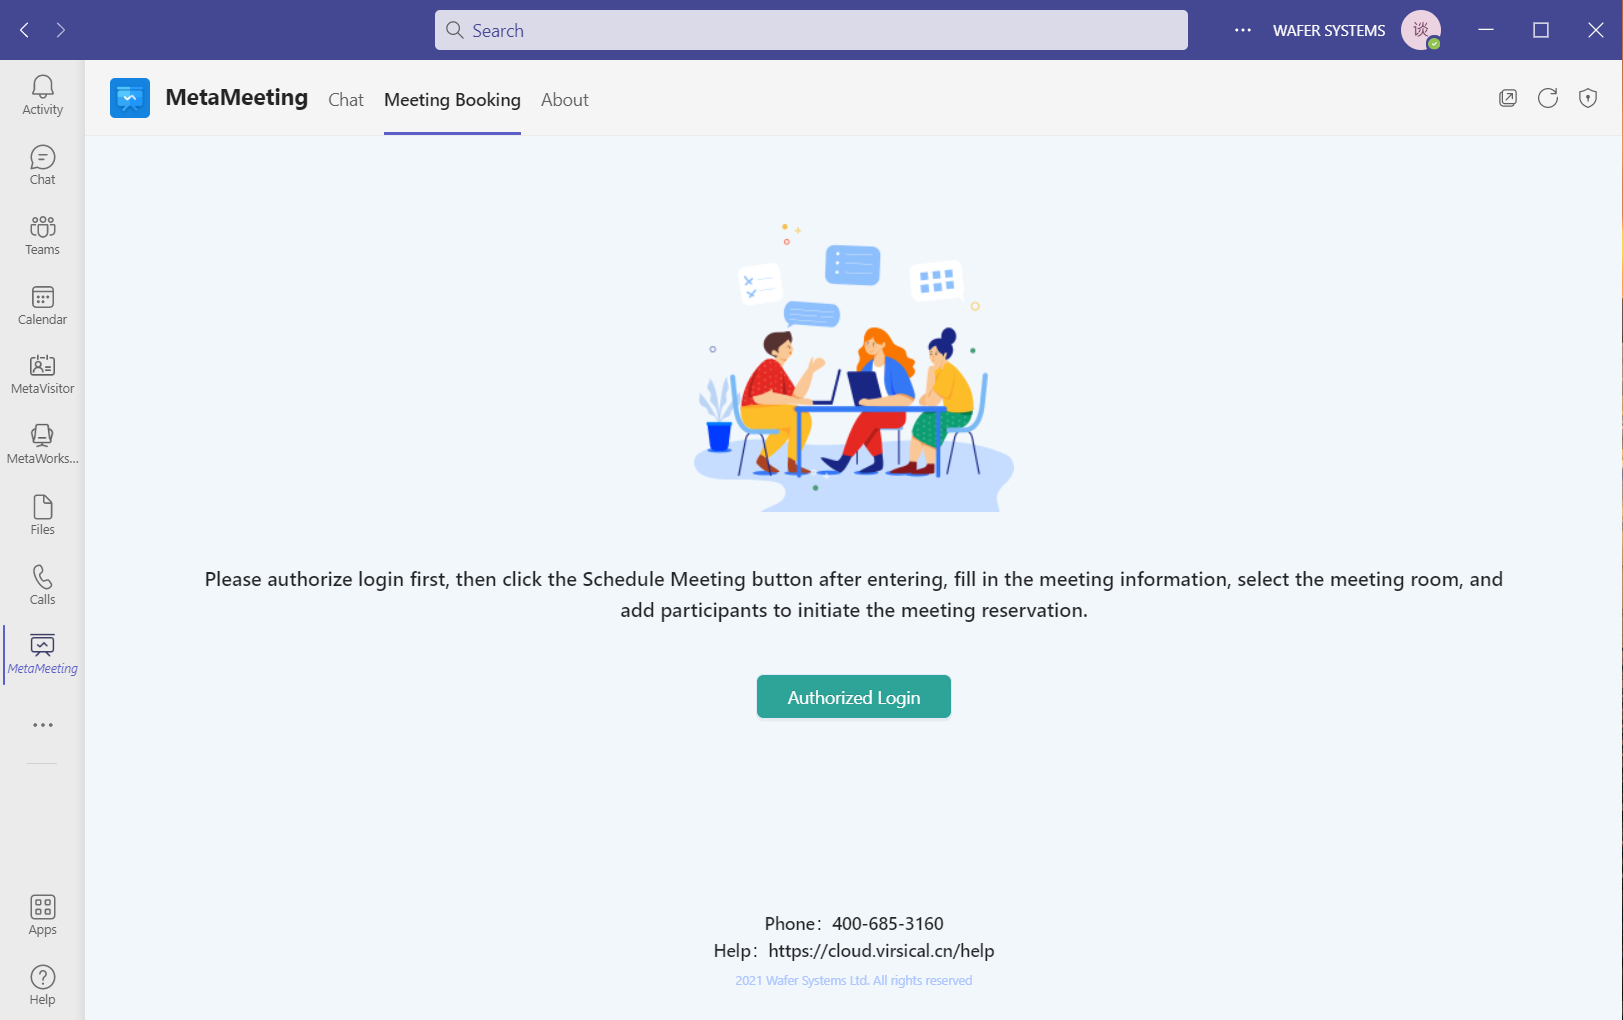This screenshot has height=1020, width=1623.
Task: Click the Authorized Login button
Action: [854, 697]
